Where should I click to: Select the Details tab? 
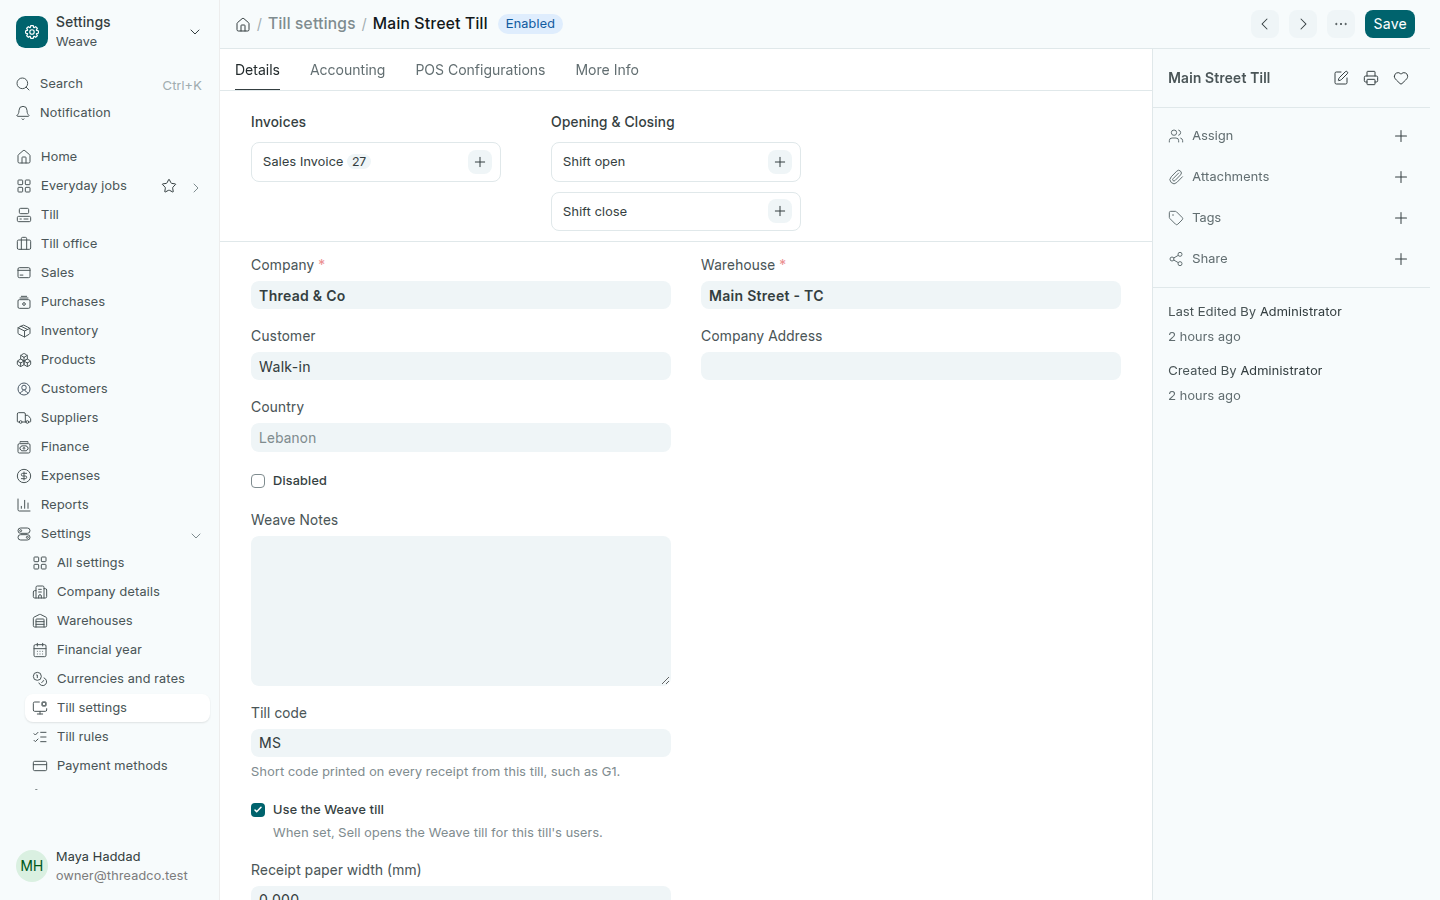[x=257, y=70]
